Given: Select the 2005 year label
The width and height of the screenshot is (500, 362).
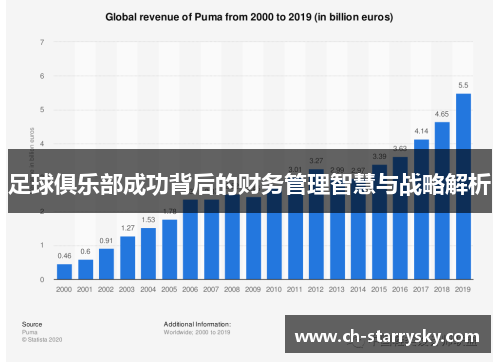Looking at the screenshot, I should (x=169, y=289).
